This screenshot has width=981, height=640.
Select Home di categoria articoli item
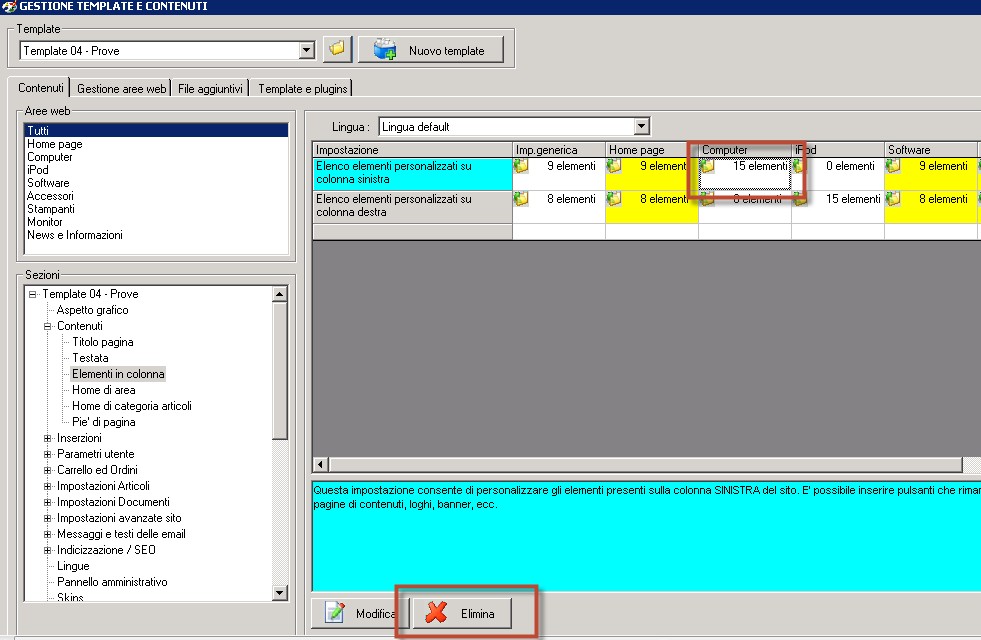coord(132,406)
